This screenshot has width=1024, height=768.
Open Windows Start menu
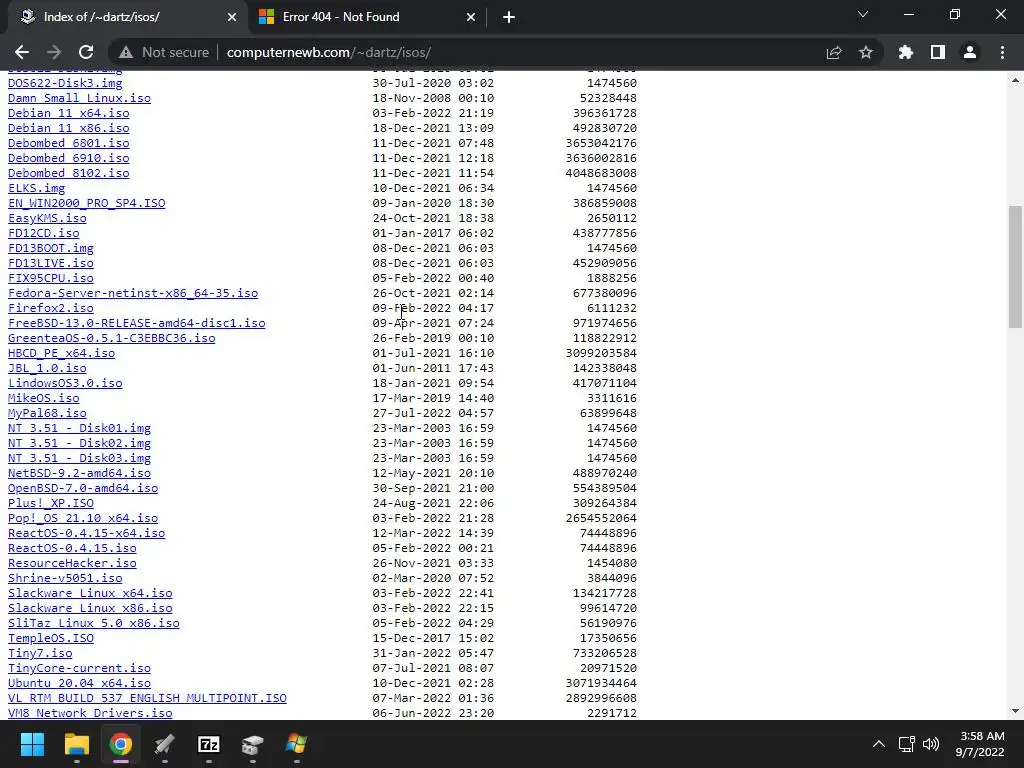pyautogui.click(x=32, y=744)
